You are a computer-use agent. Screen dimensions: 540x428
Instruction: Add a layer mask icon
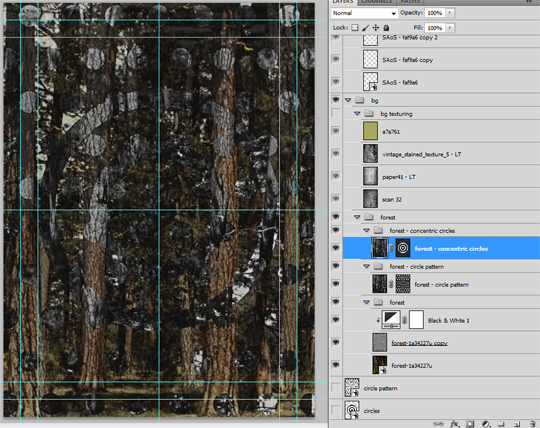coord(470,424)
